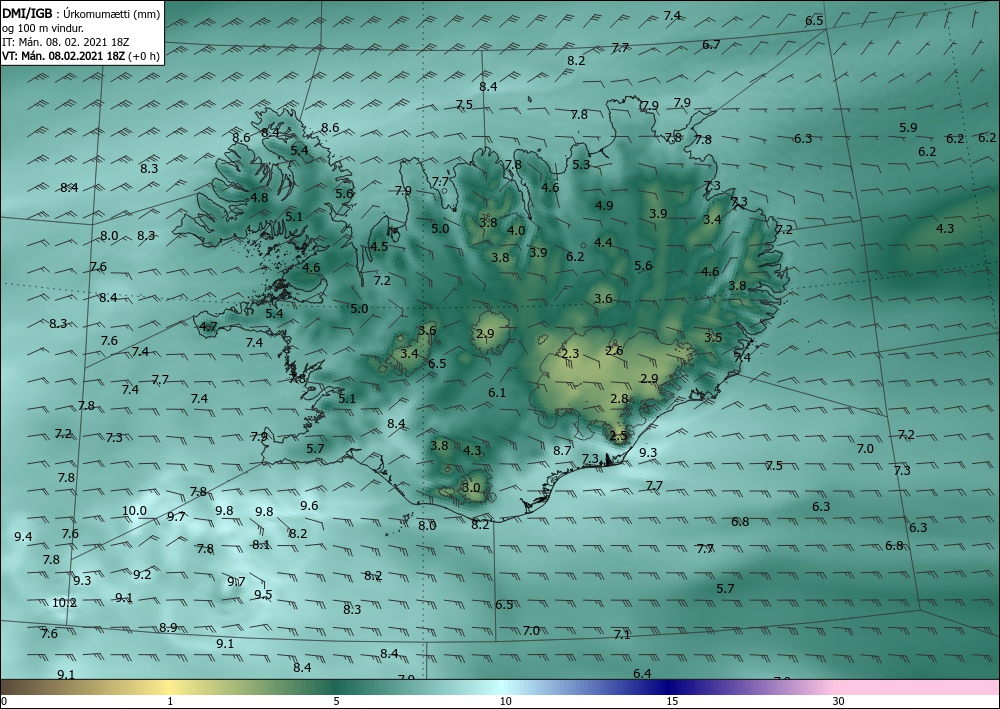Click the 9.4 value label
The width and height of the screenshot is (1000, 709).
(x=23, y=537)
